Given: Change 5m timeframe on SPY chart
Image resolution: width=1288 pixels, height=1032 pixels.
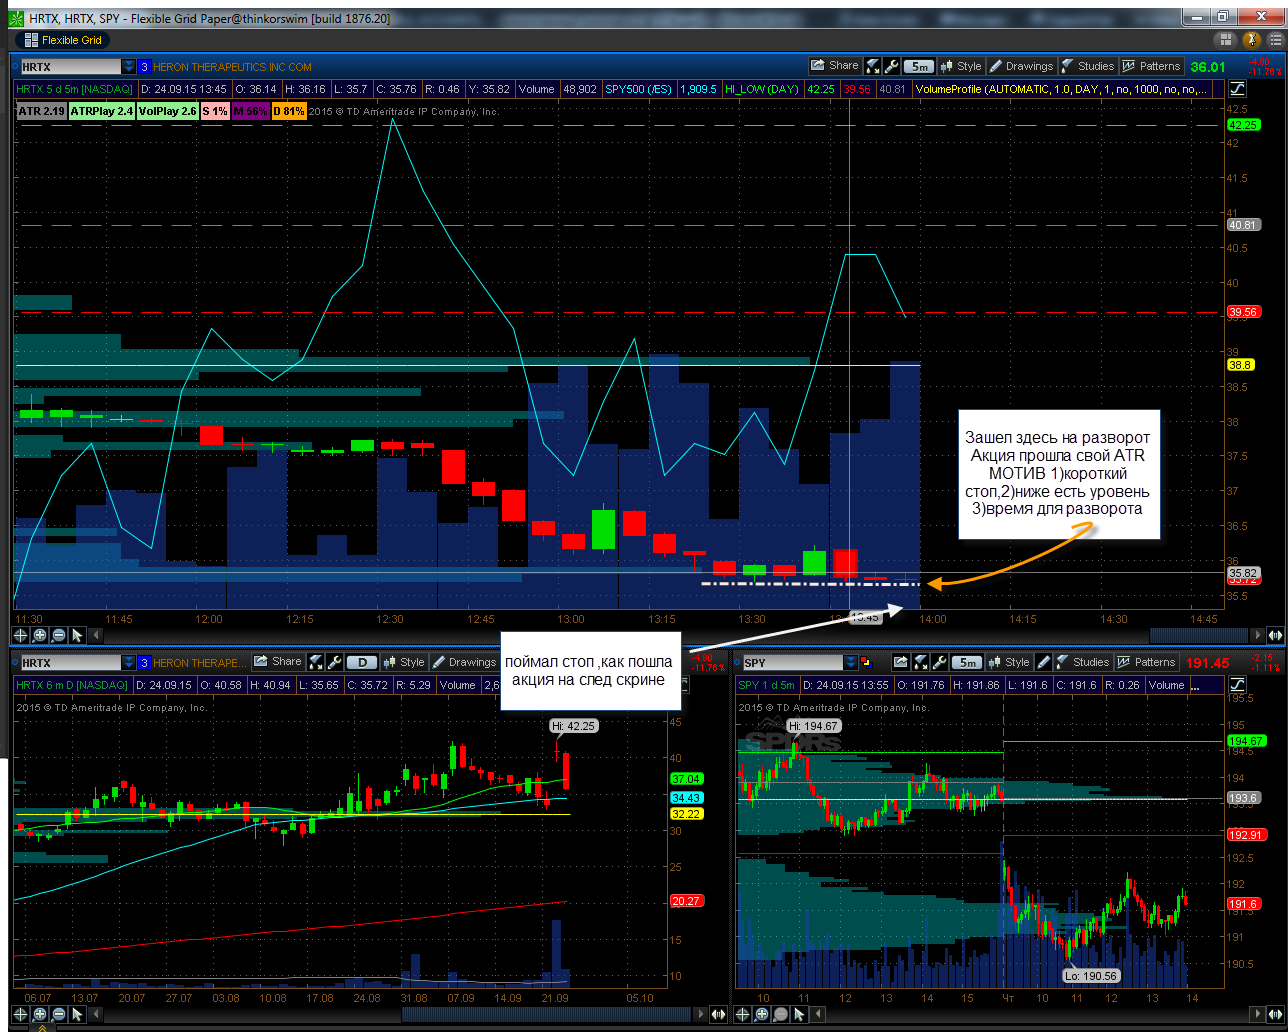Looking at the screenshot, I should pyautogui.click(x=966, y=662).
